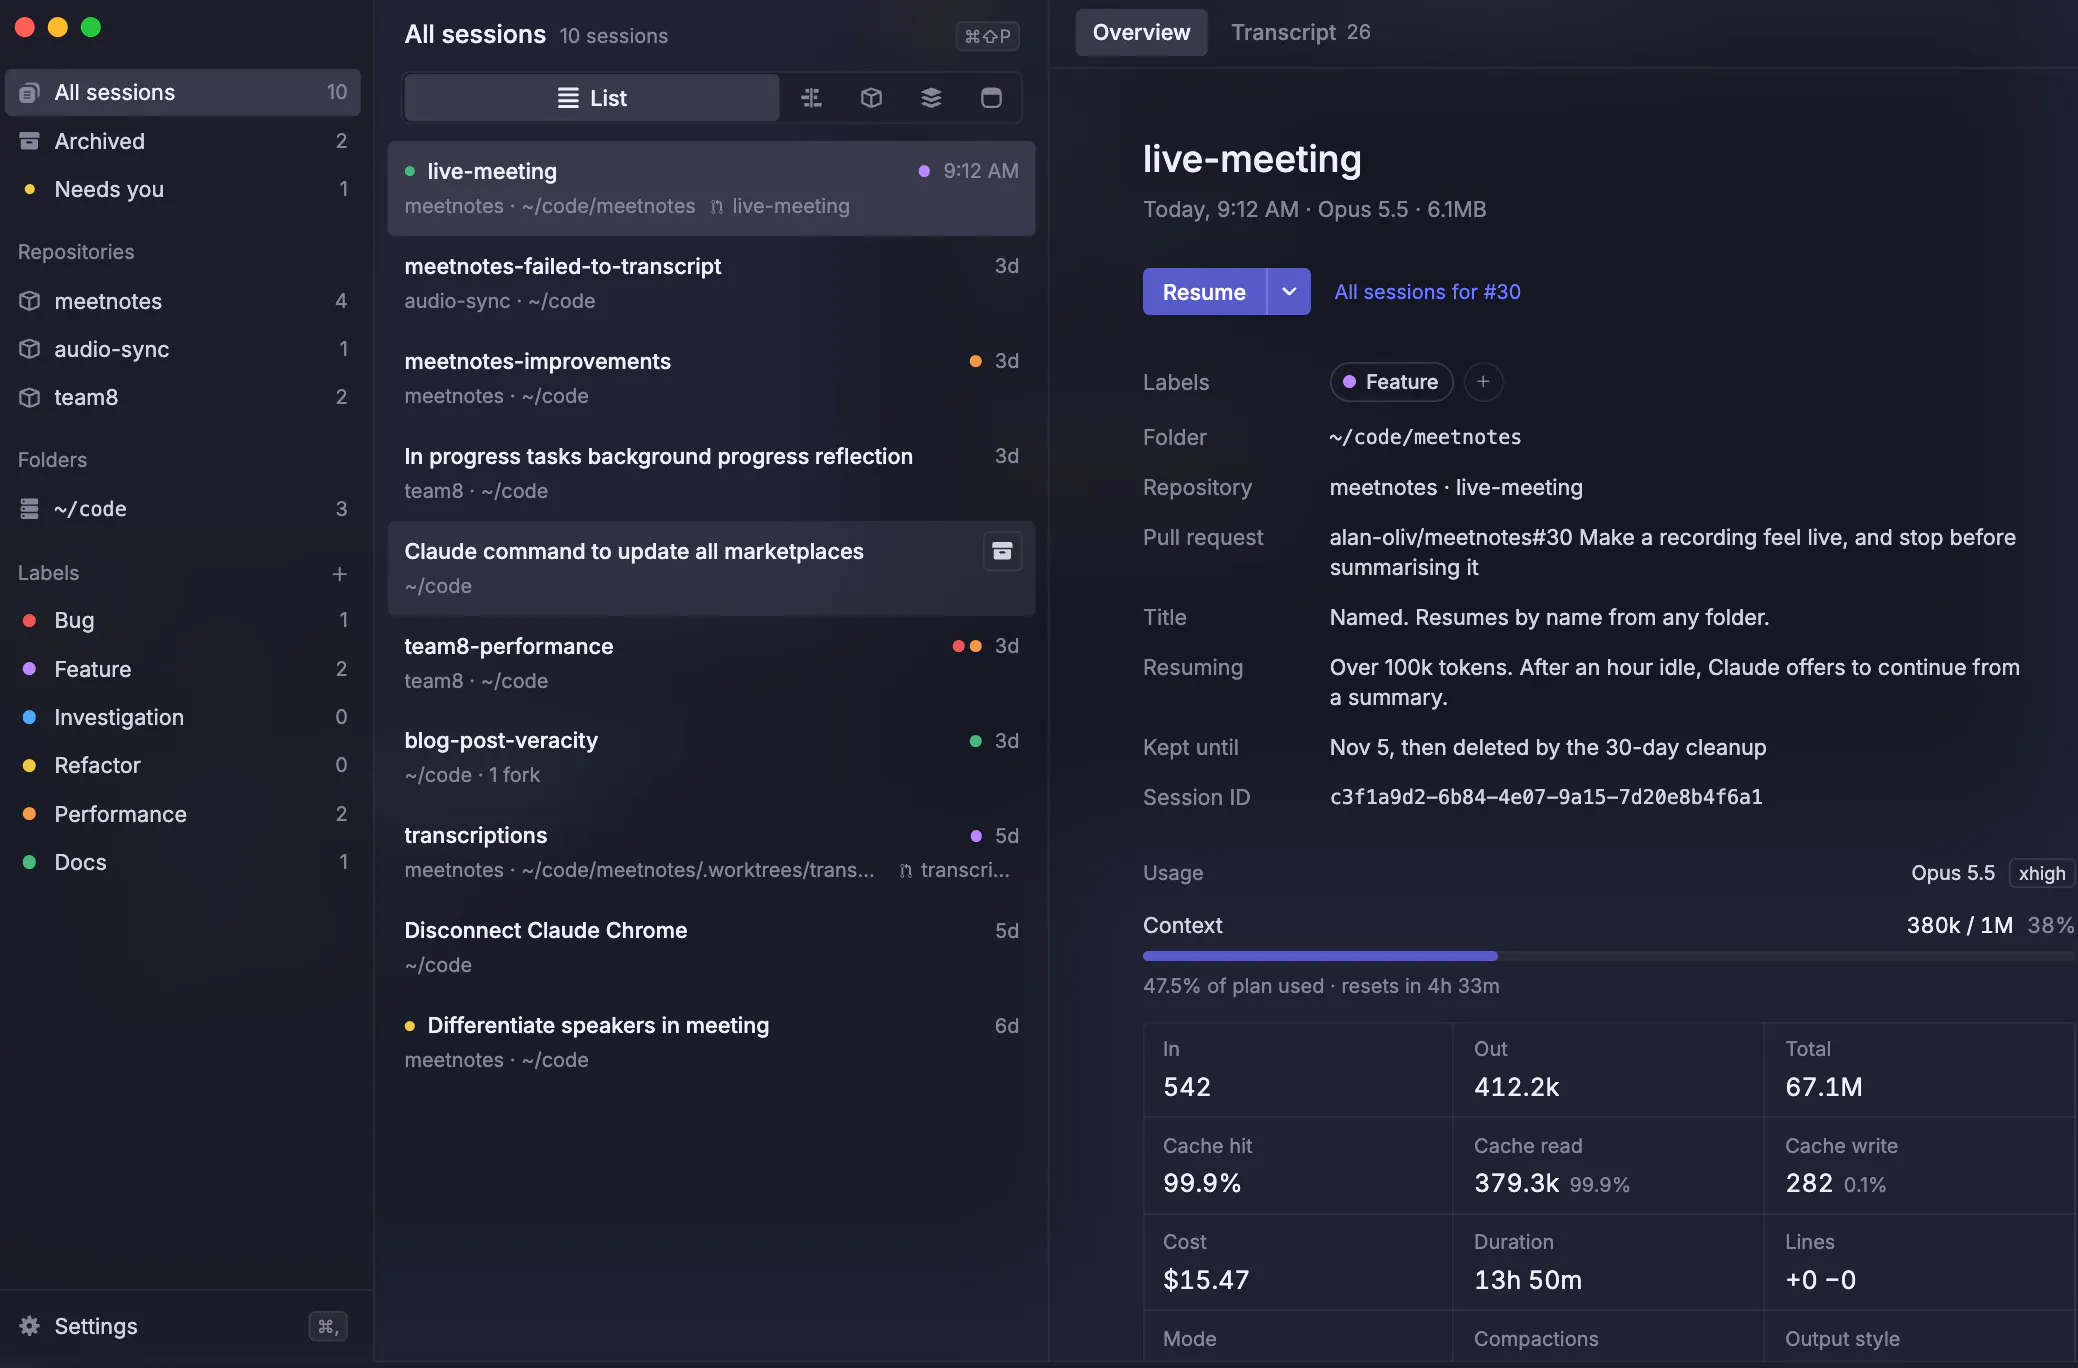Add another label next to the Feature chip
The height and width of the screenshot is (1368, 2078).
[x=1483, y=382]
